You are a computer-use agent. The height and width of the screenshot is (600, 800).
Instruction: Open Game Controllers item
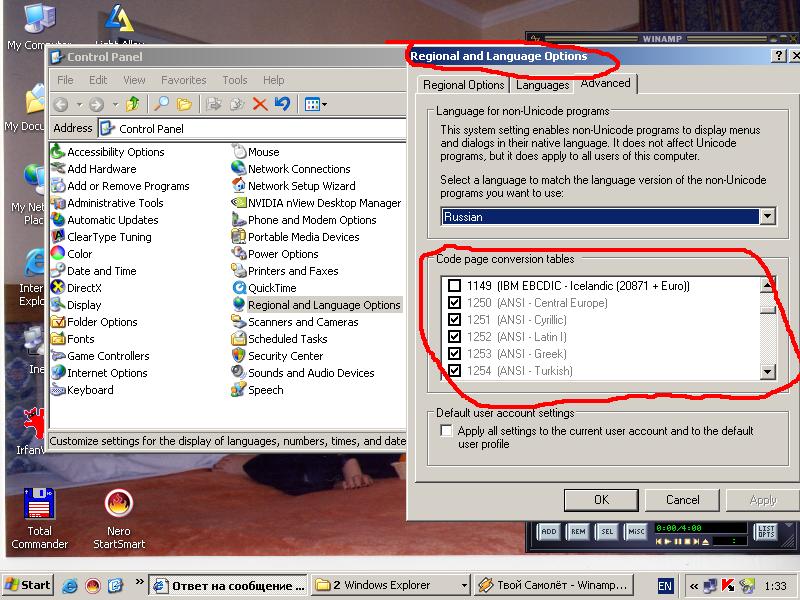pyautogui.click(x=101, y=356)
